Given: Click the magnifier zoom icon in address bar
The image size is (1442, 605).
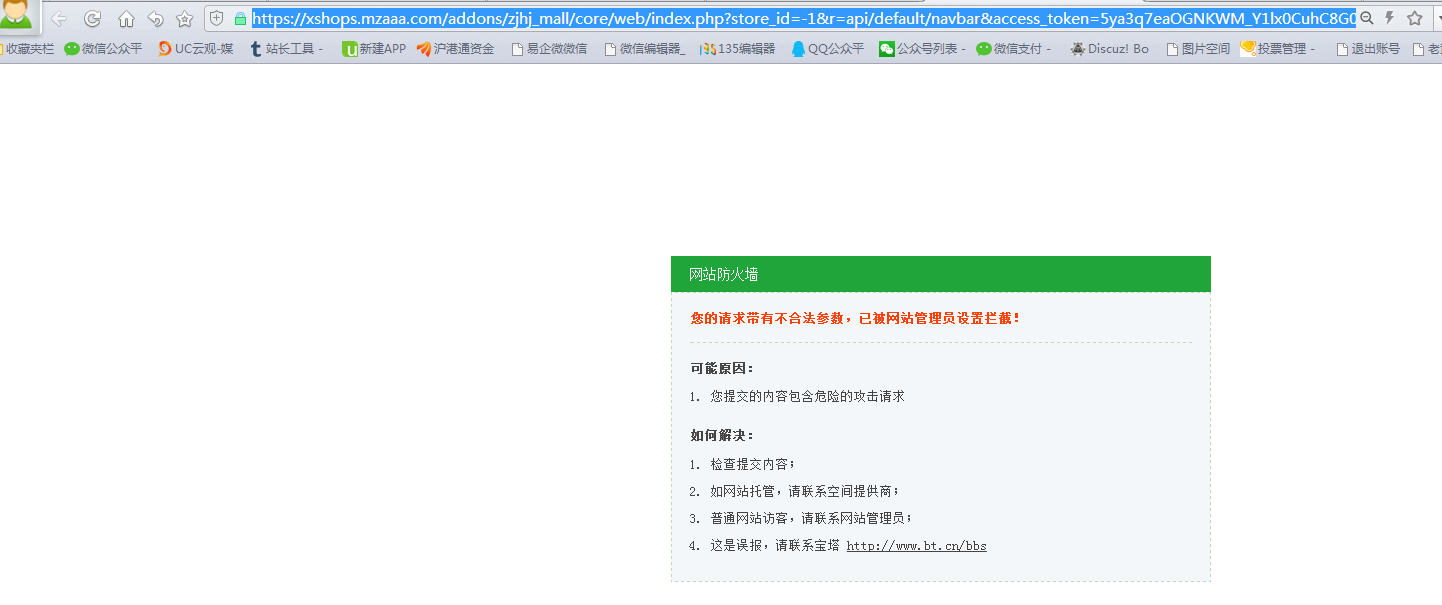Looking at the screenshot, I should coord(1367,18).
